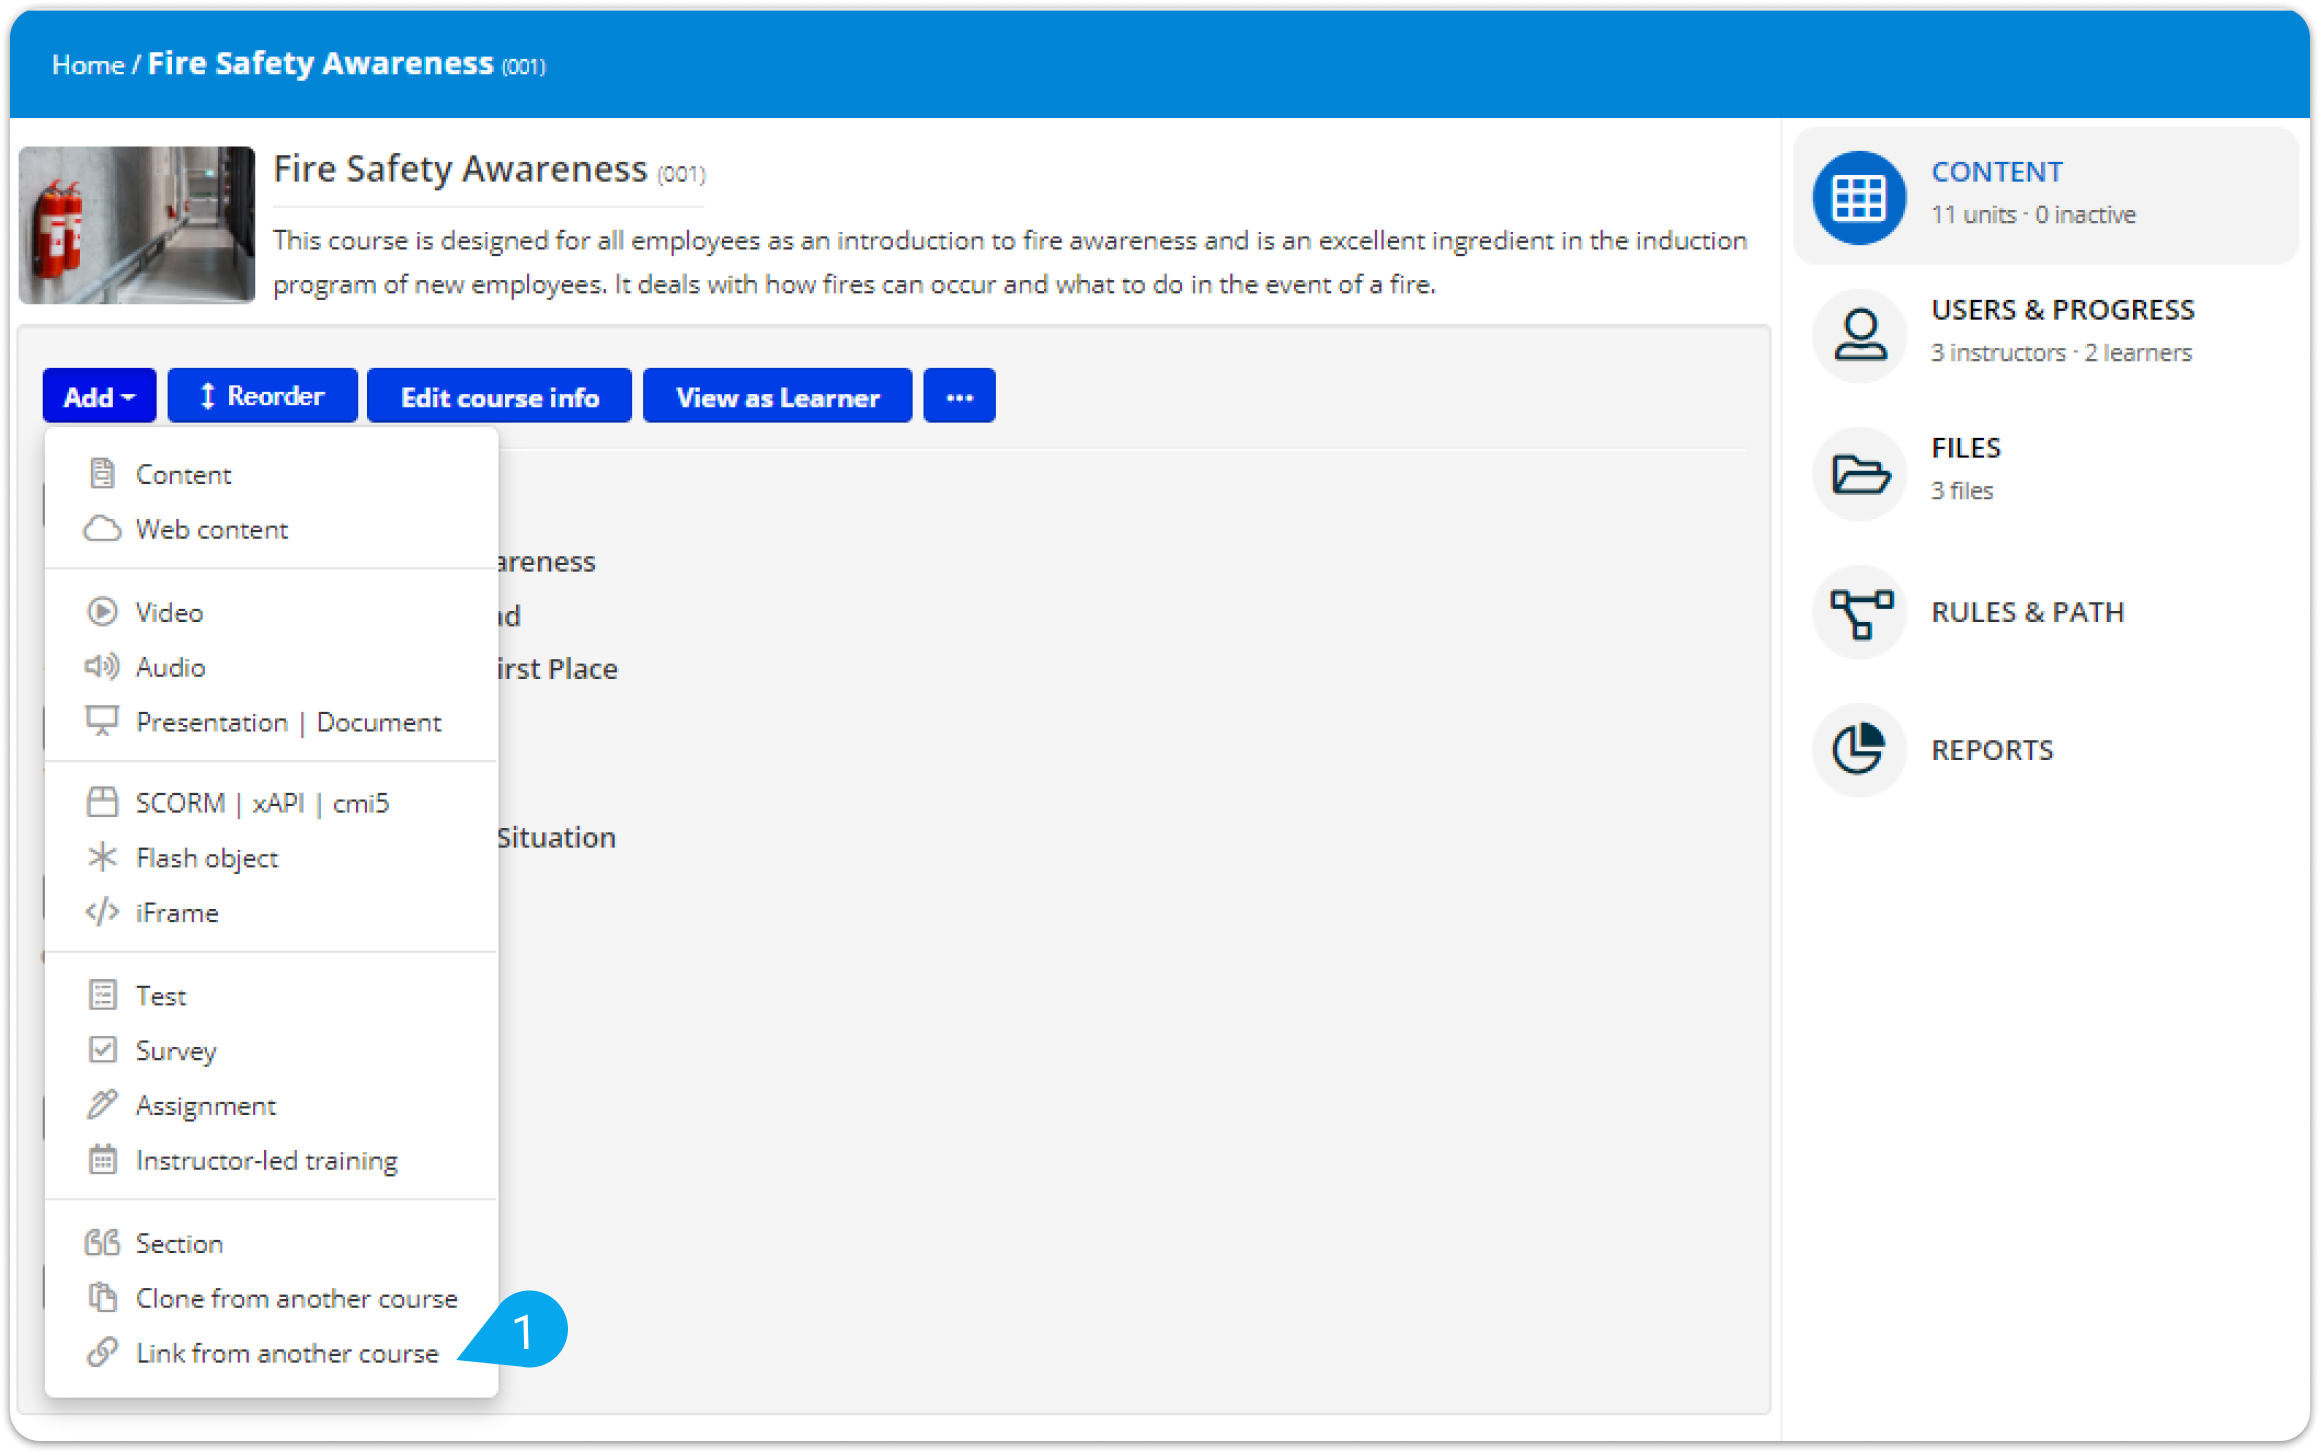
Task: Open Rules & Path flowchart icon
Action: click(x=1859, y=612)
